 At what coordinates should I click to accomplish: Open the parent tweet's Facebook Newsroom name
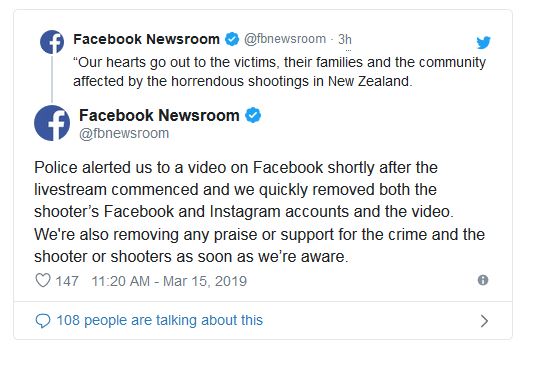146,39
